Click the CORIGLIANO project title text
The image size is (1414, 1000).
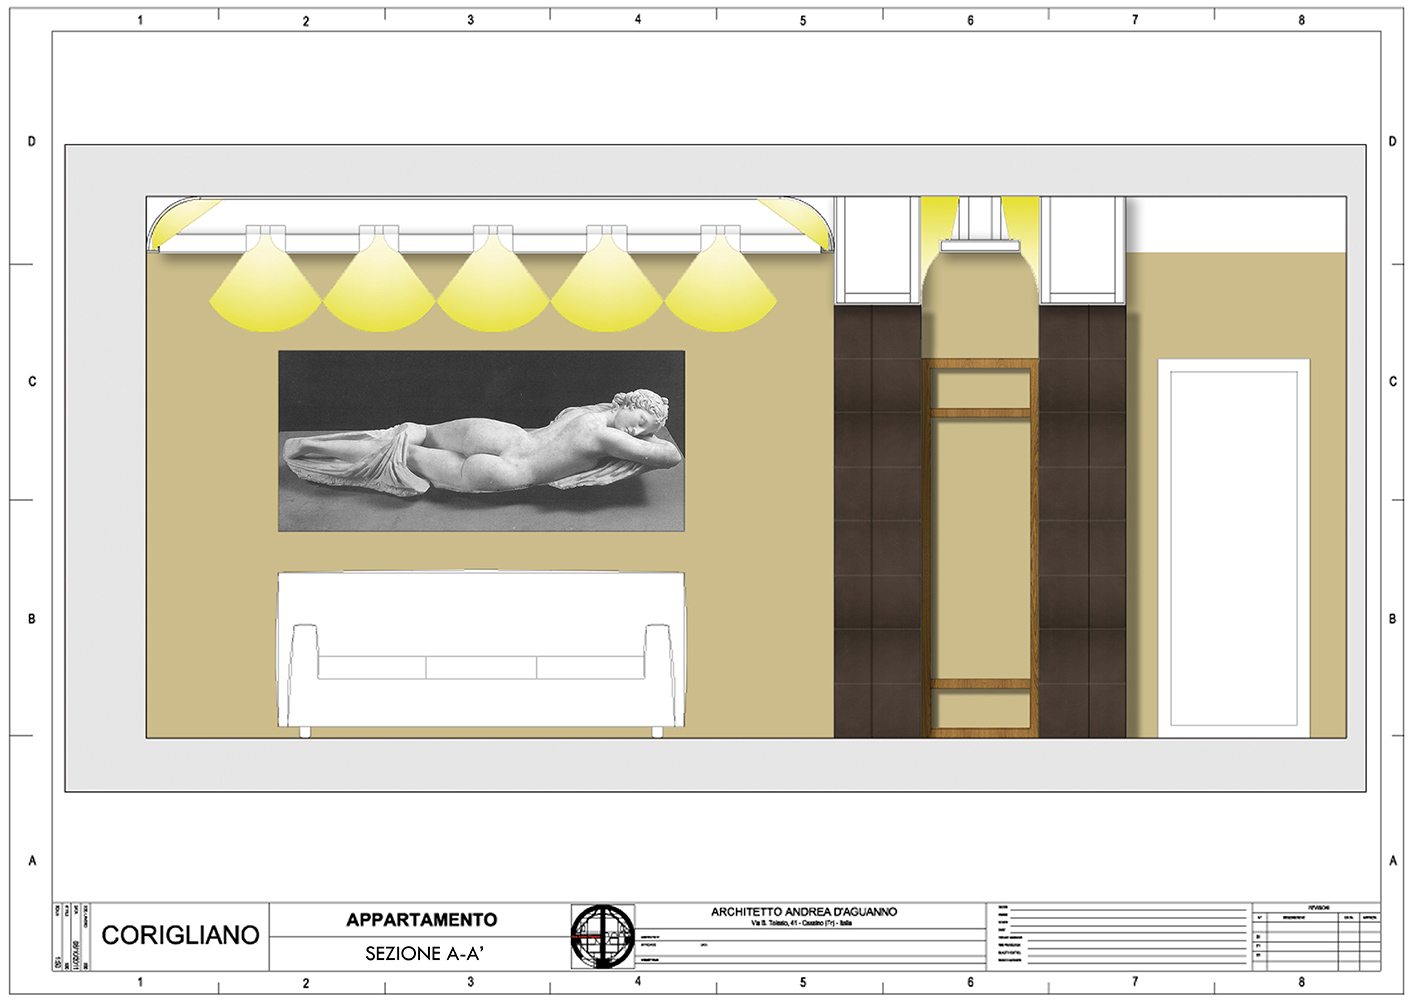click(180, 935)
